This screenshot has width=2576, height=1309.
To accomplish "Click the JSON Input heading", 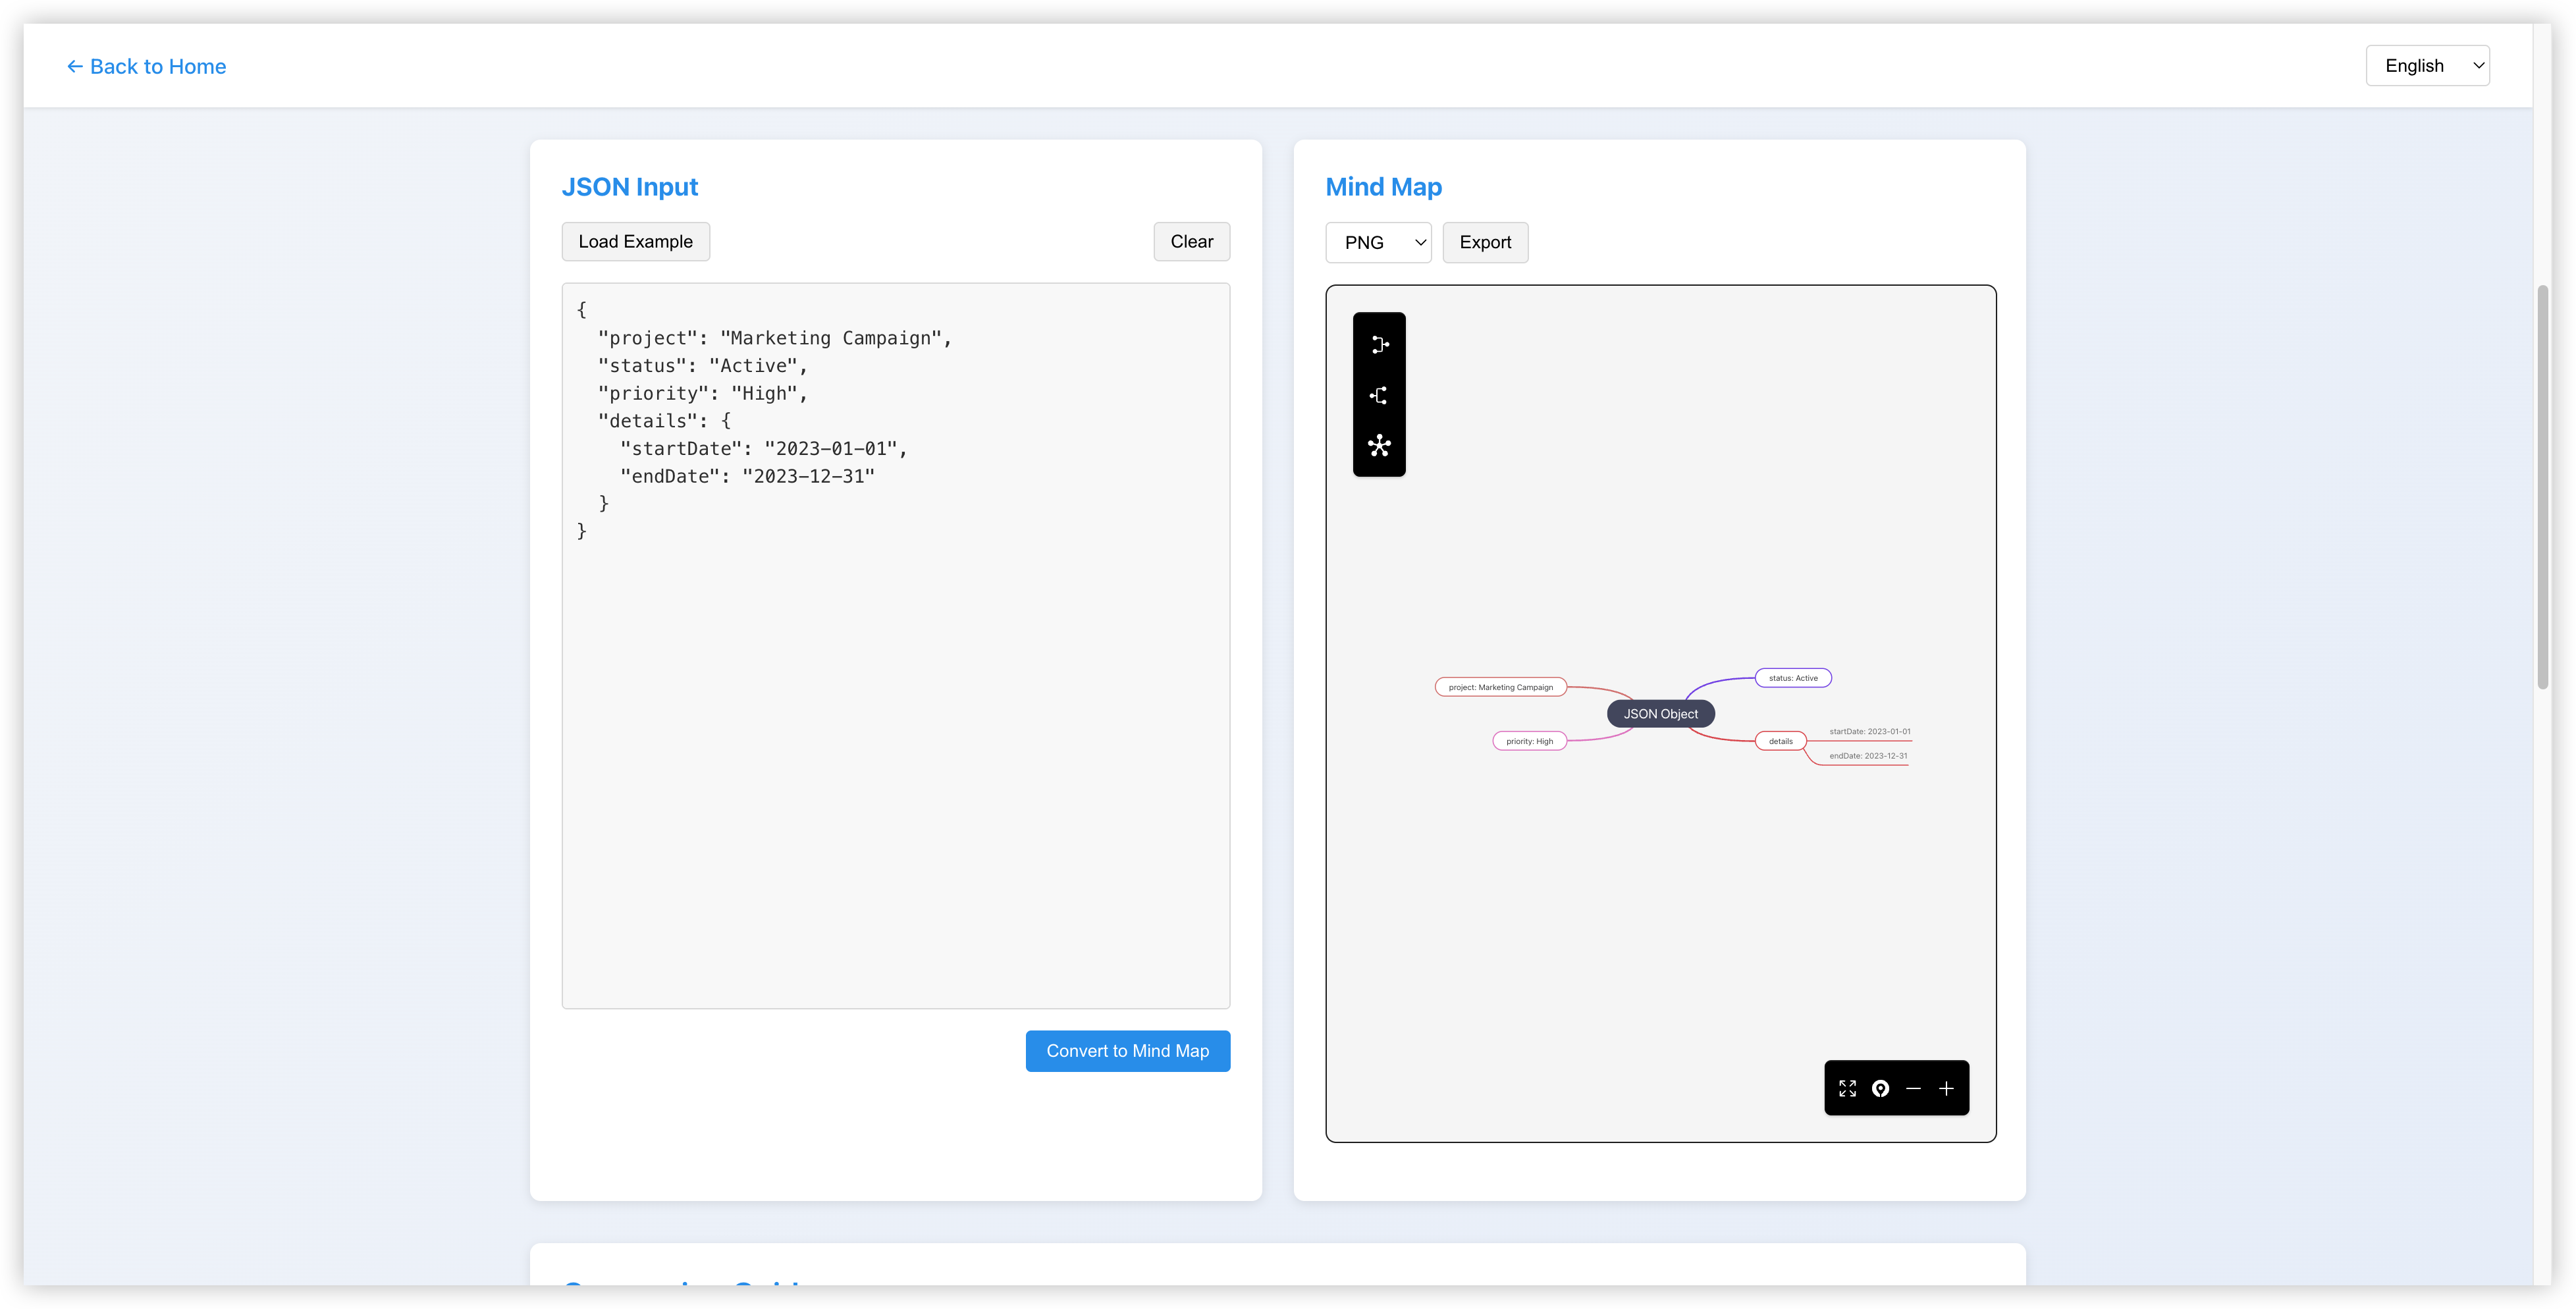I will pos(630,187).
